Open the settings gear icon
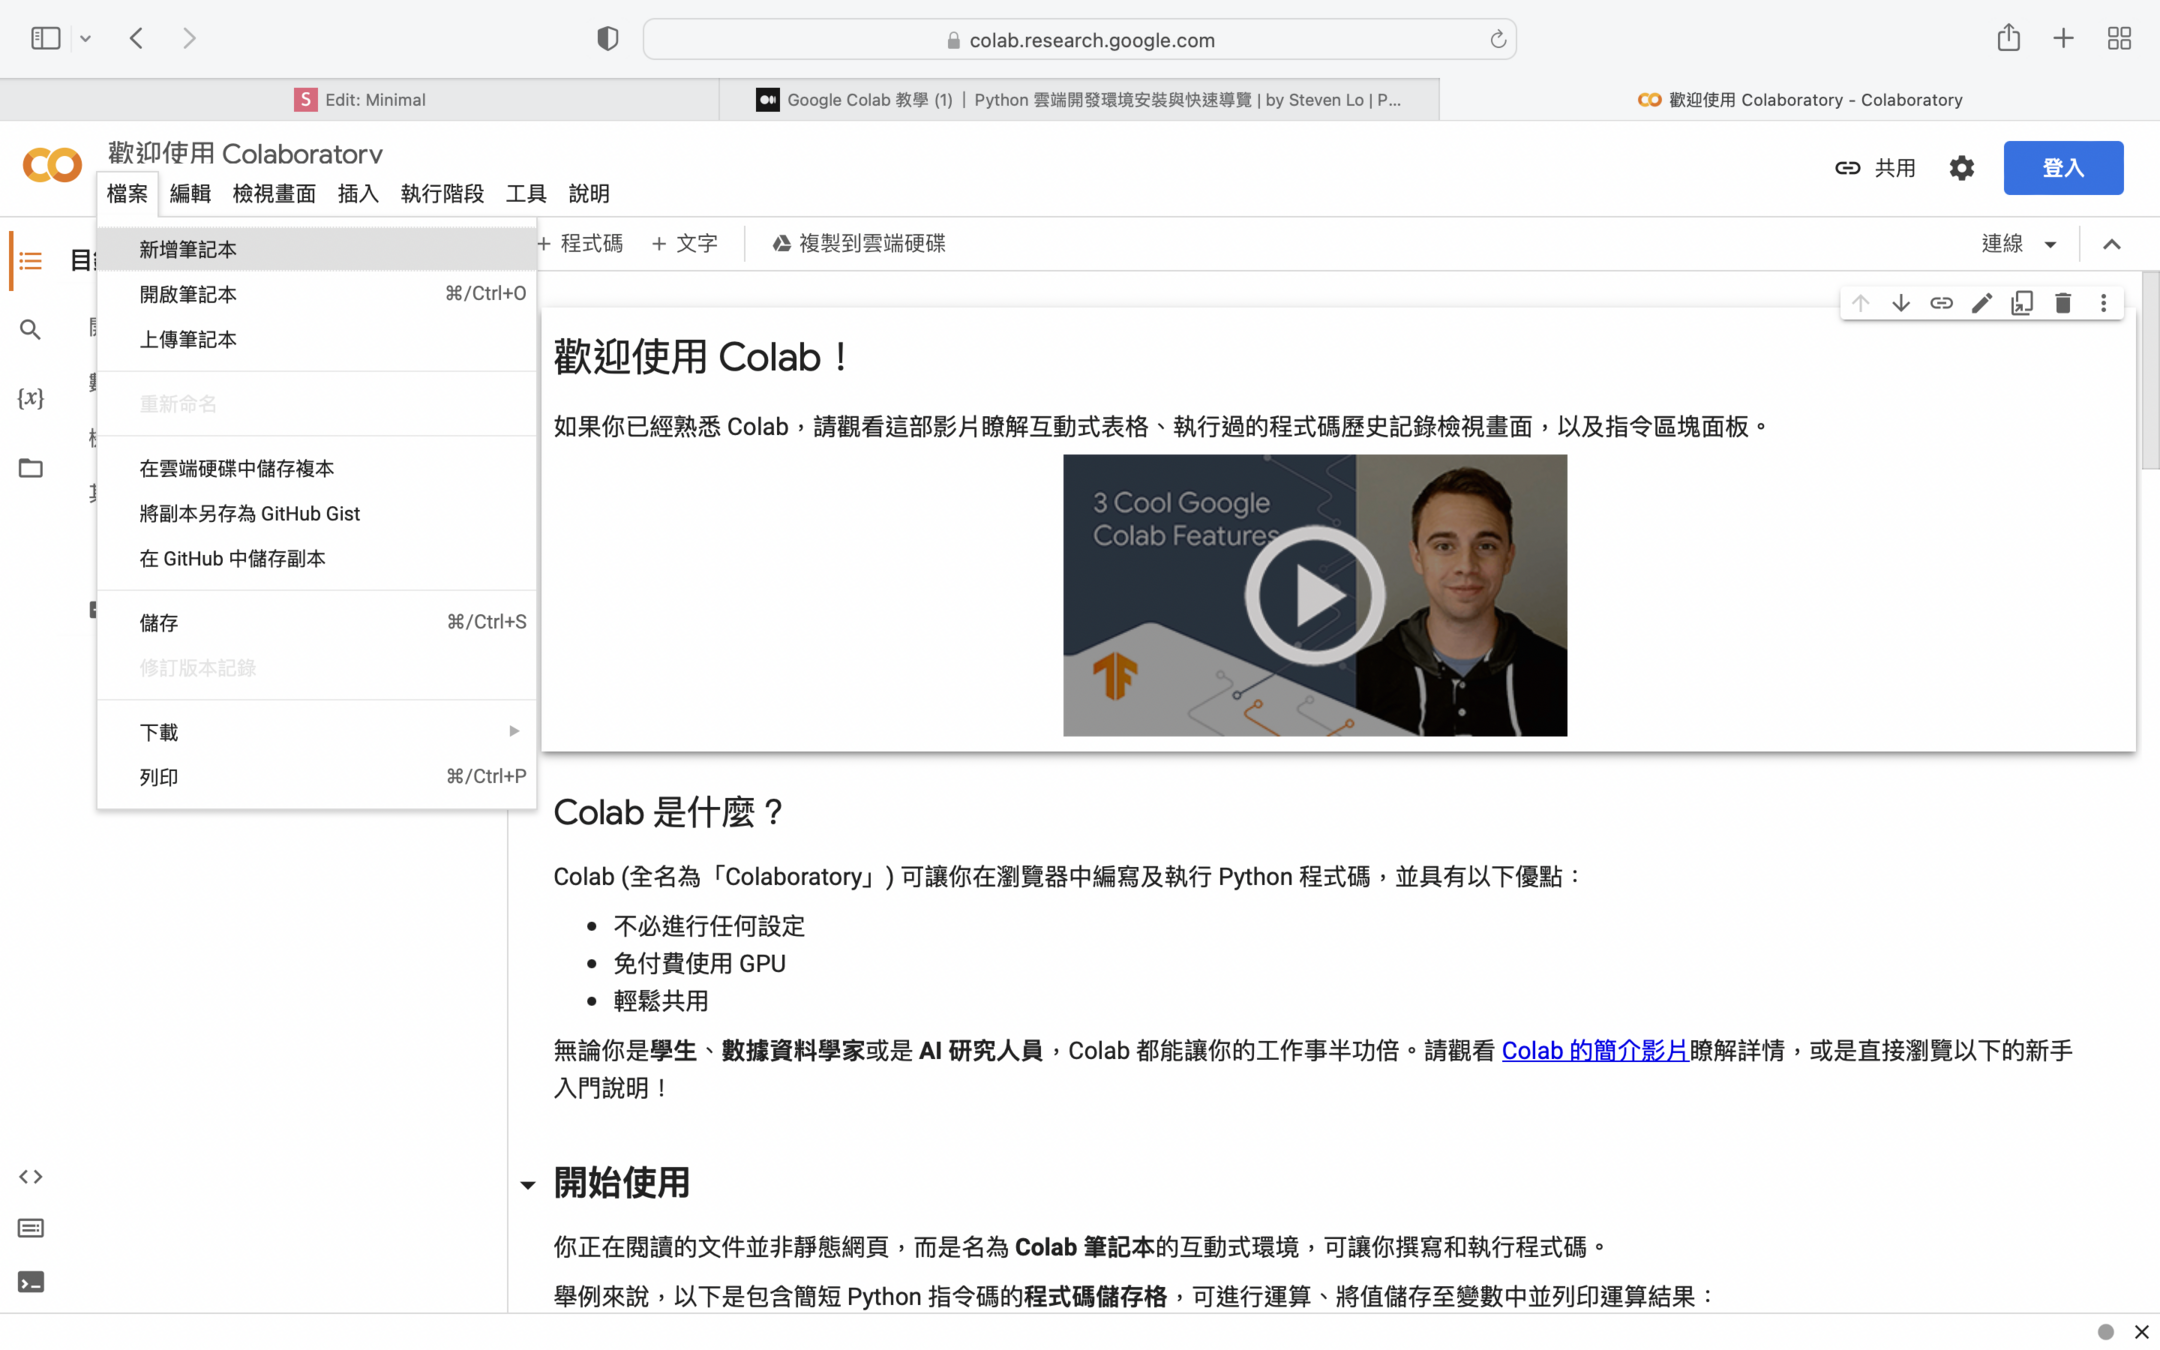This screenshot has height=1350, width=2160. pos(1961,168)
